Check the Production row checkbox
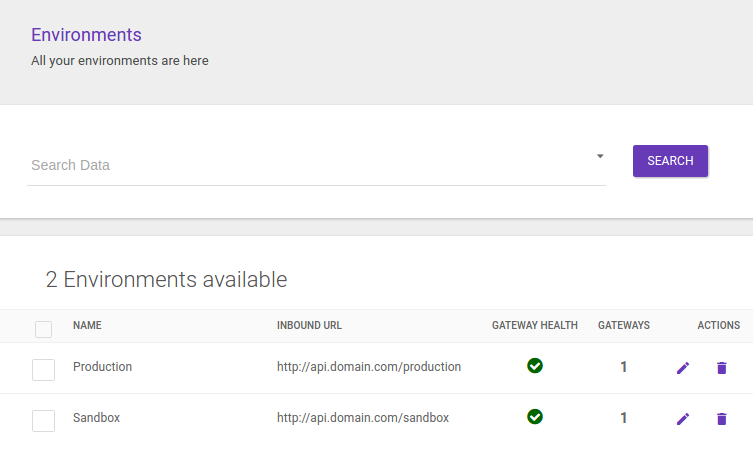The width and height of the screenshot is (753, 474). click(x=43, y=370)
